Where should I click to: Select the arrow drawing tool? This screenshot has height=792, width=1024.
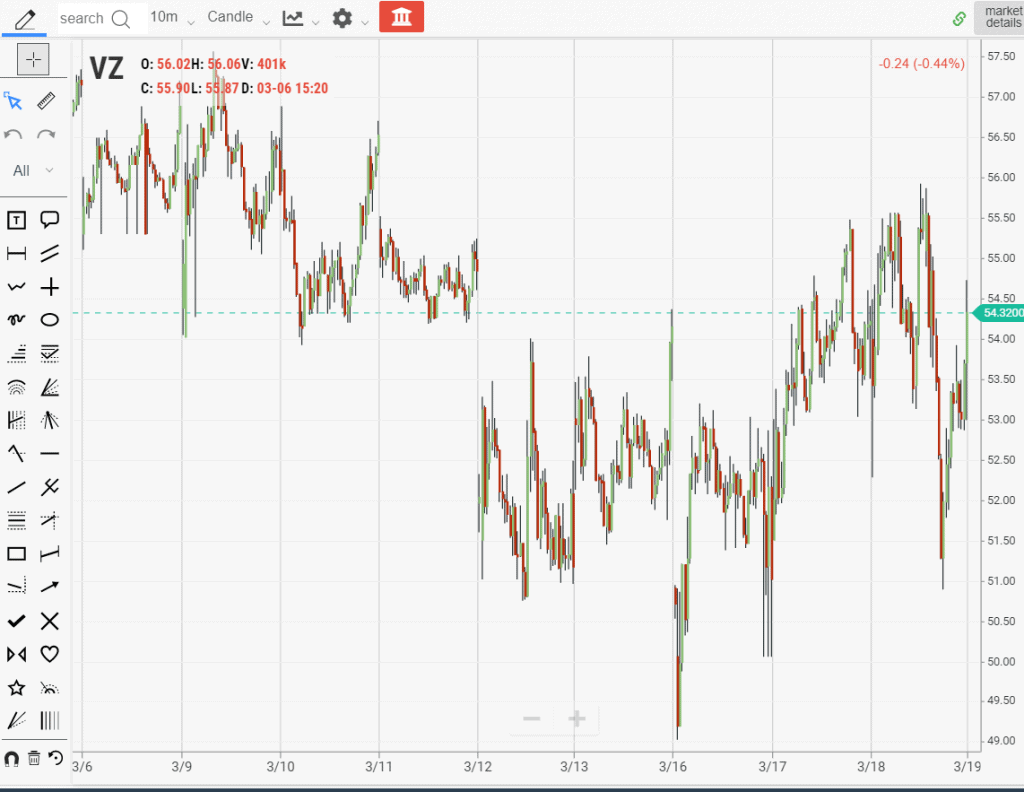coord(49,587)
